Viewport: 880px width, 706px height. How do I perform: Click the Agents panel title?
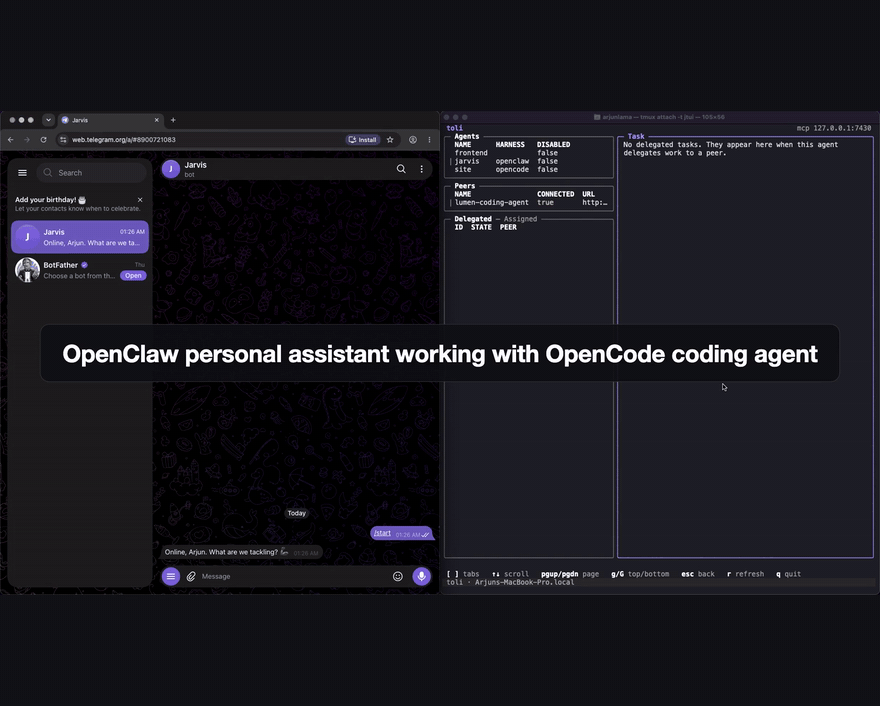466,136
